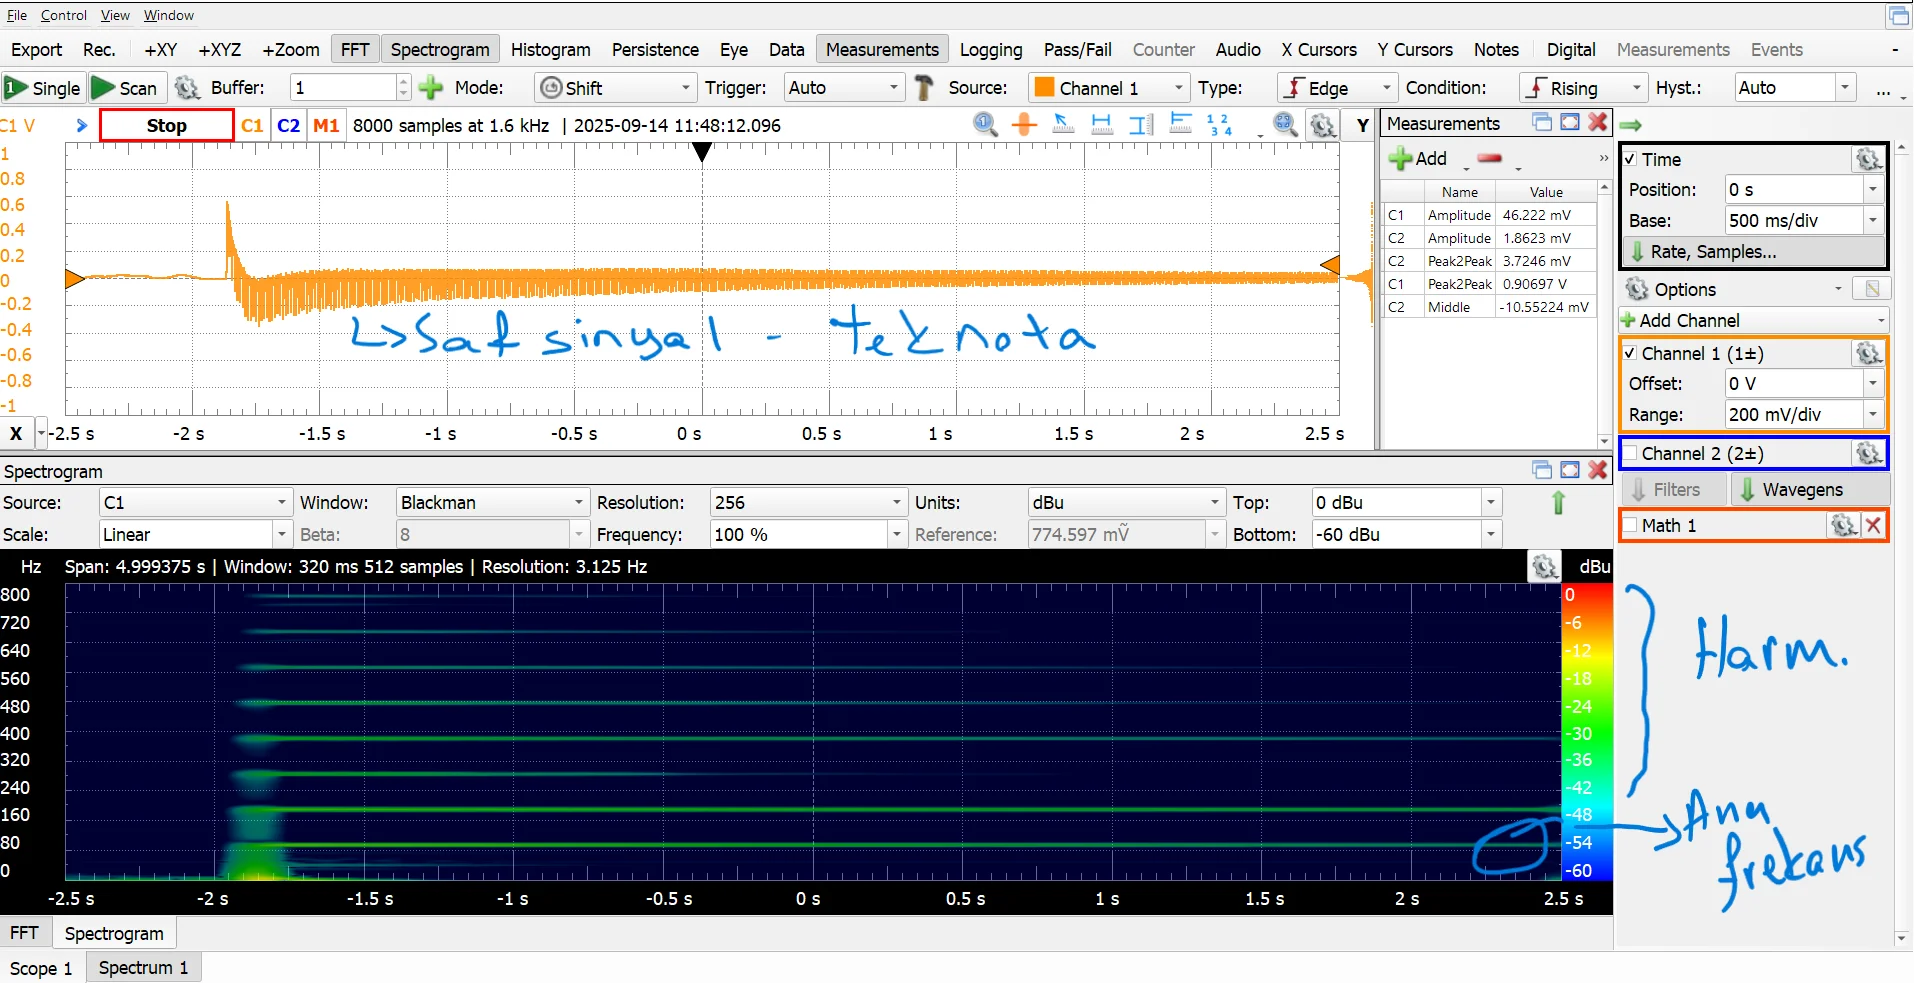Screen dimensions: 1914x983
Task: Open Channel 1 settings gear
Action: (1867, 353)
